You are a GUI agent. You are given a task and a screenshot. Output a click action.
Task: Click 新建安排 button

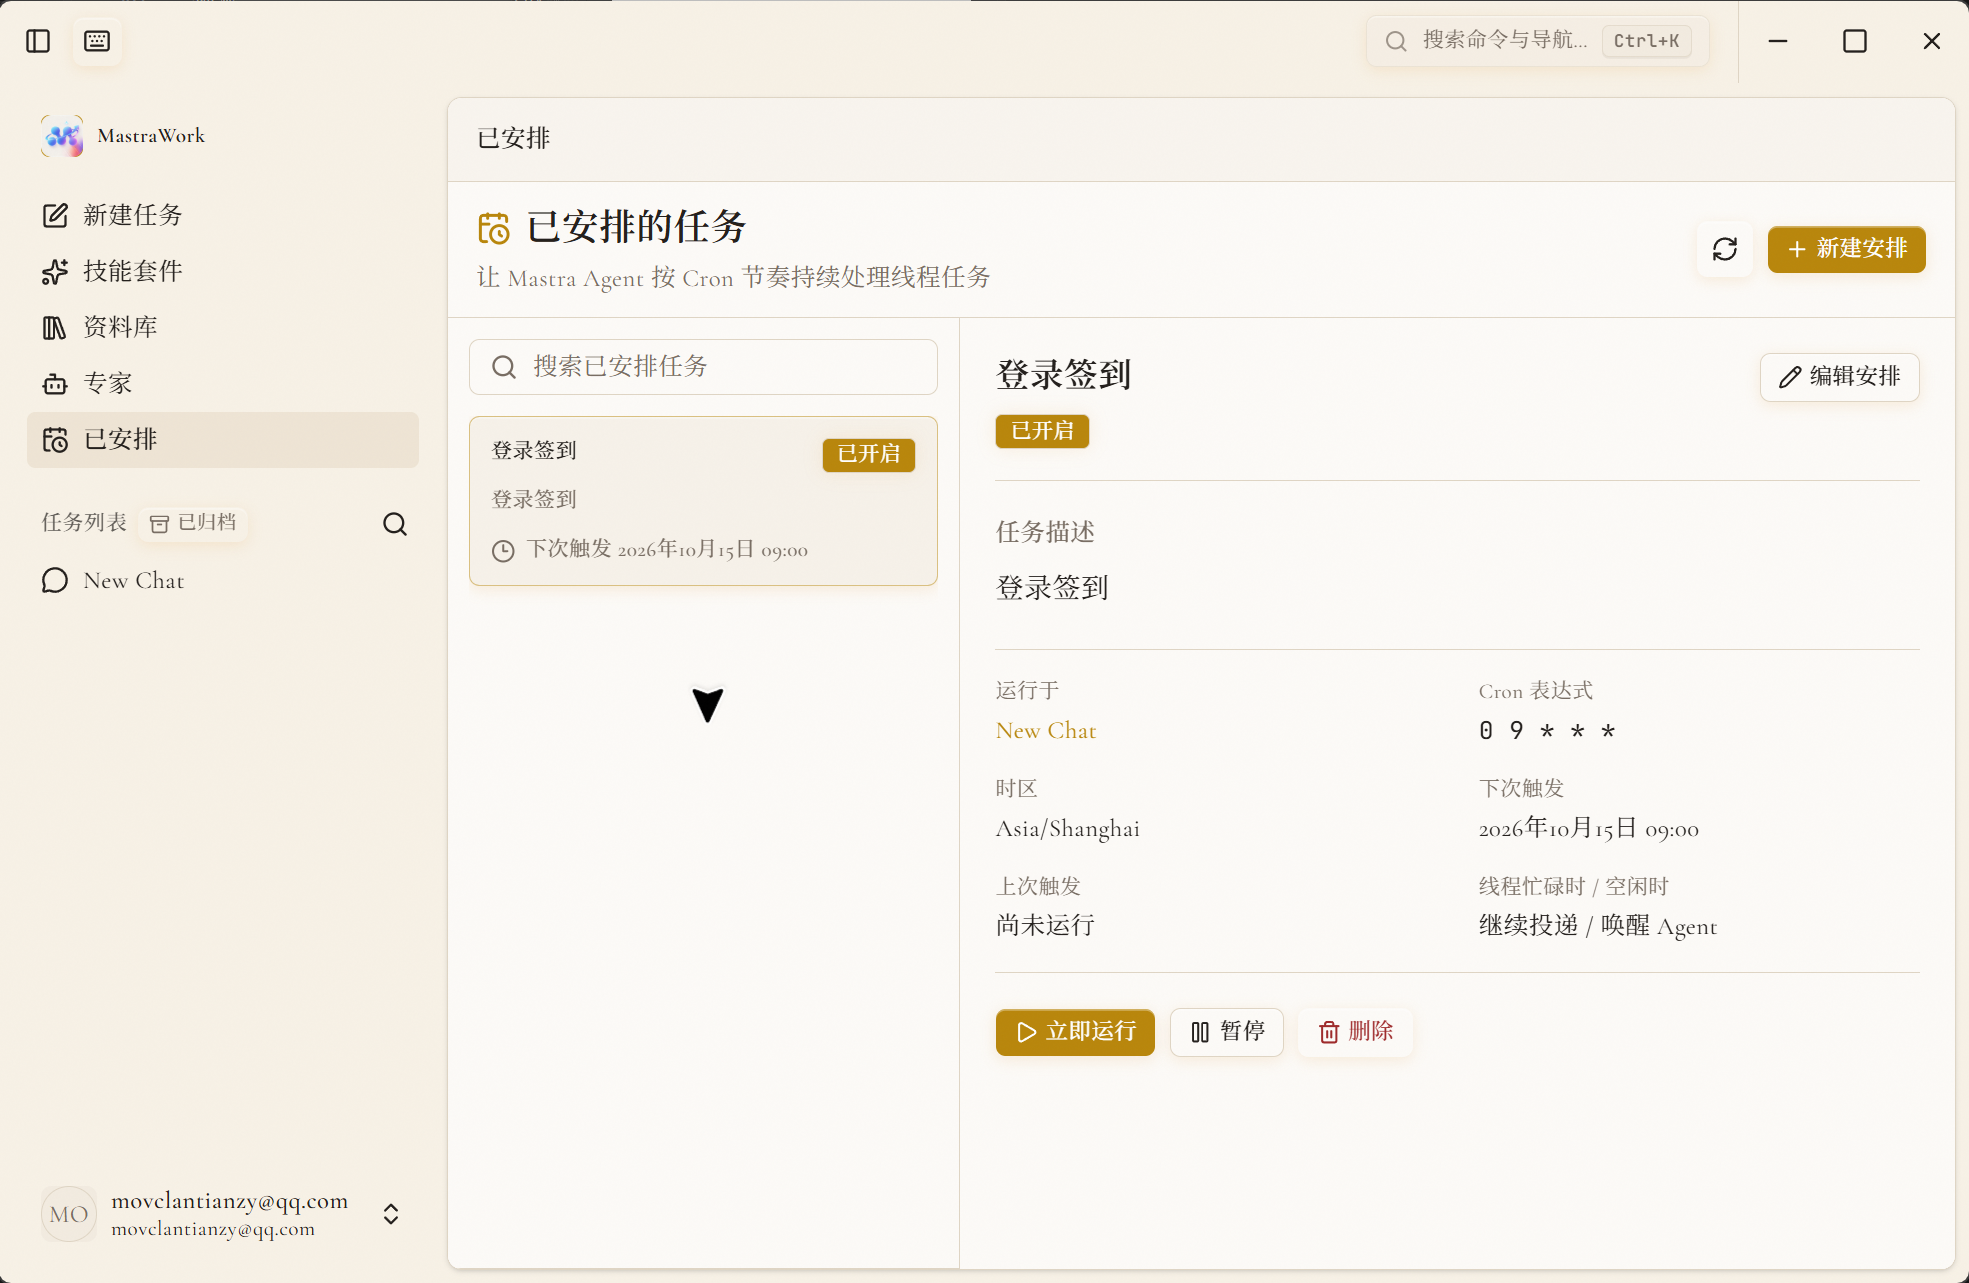point(1846,249)
